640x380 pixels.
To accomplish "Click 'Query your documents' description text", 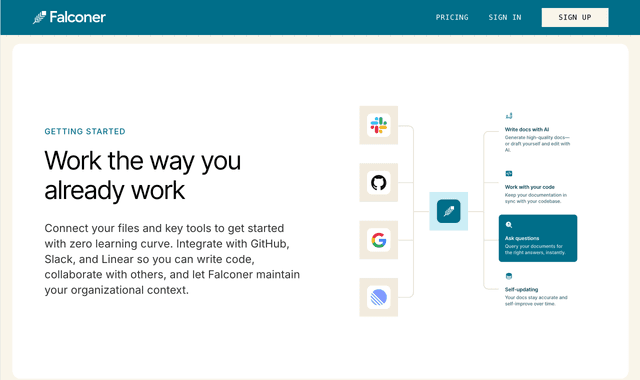I will 535,249.
